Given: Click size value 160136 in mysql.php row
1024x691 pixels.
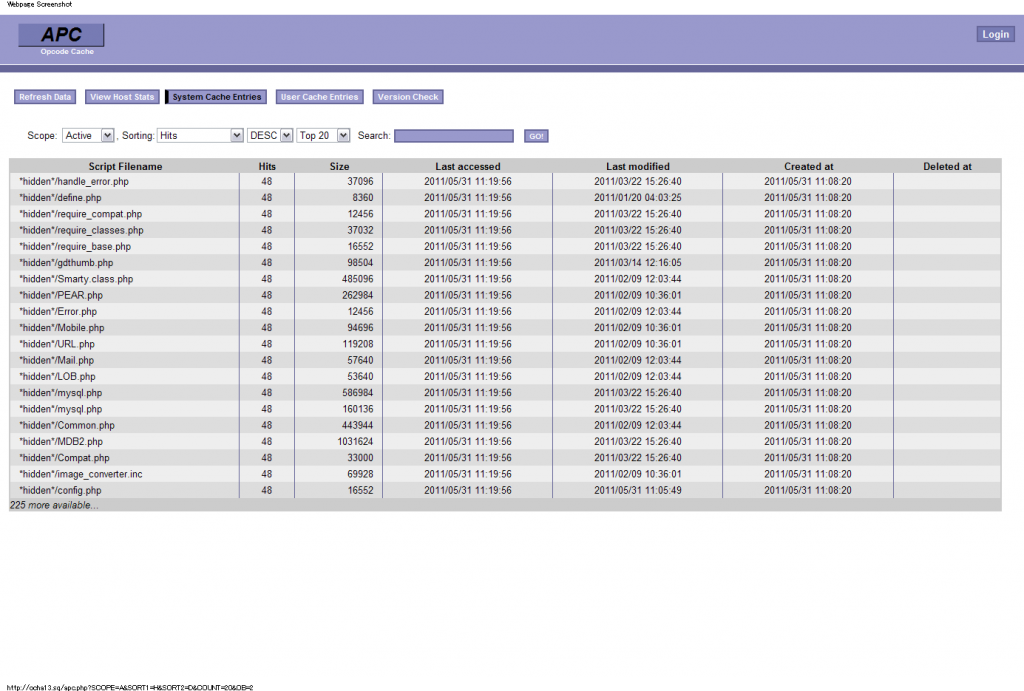Looking at the screenshot, I should pos(358,409).
